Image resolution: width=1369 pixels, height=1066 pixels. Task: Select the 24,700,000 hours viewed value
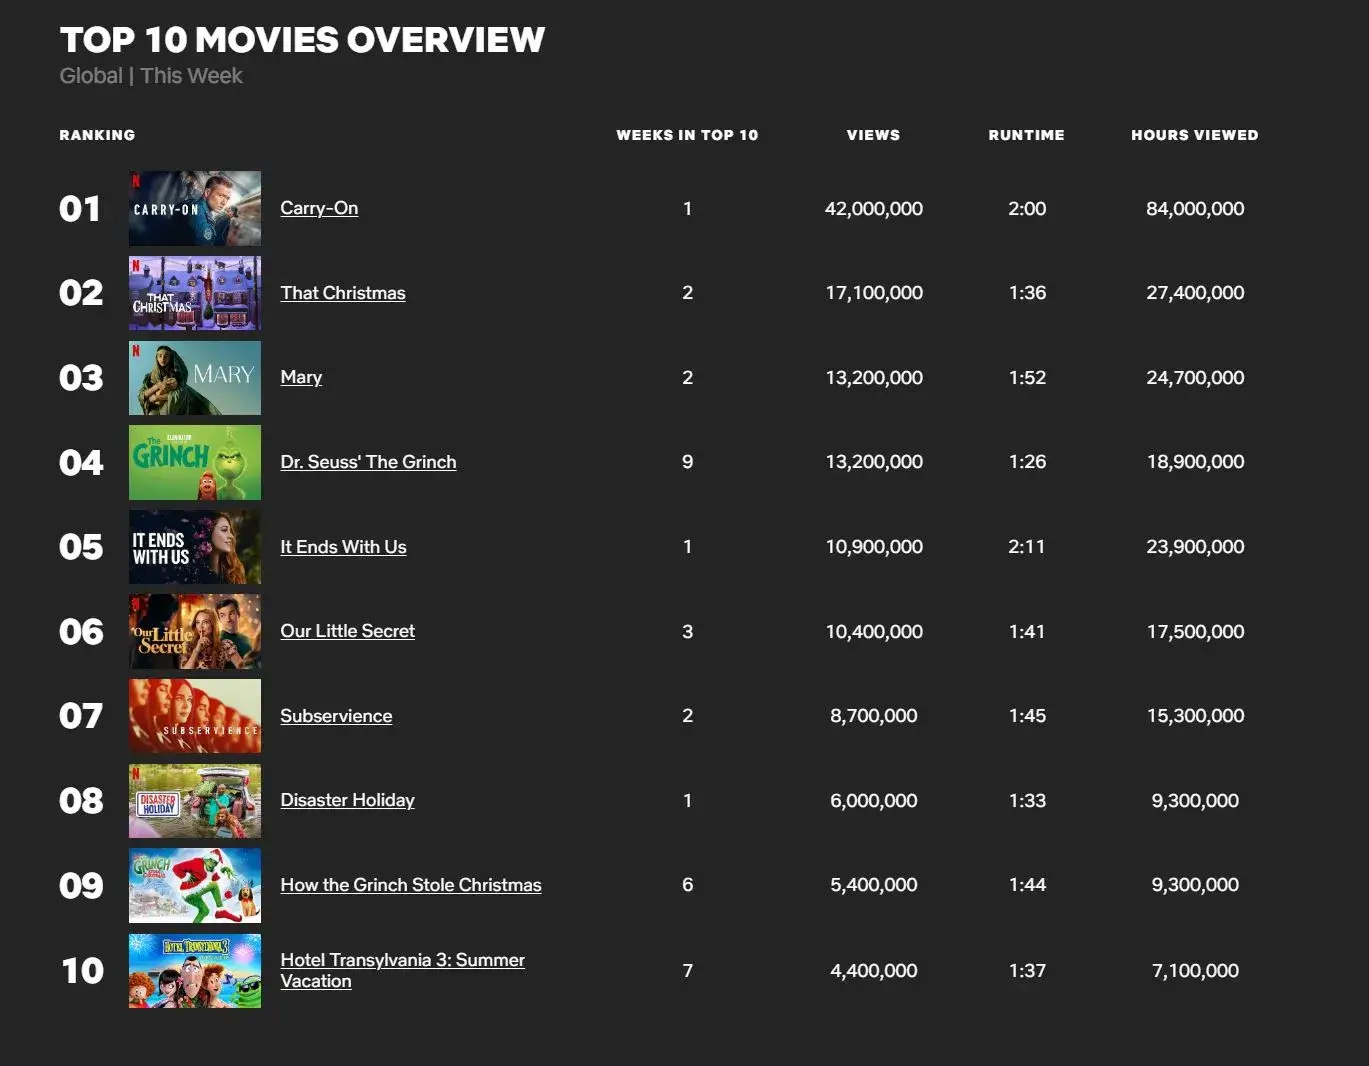tap(1195, 378)
